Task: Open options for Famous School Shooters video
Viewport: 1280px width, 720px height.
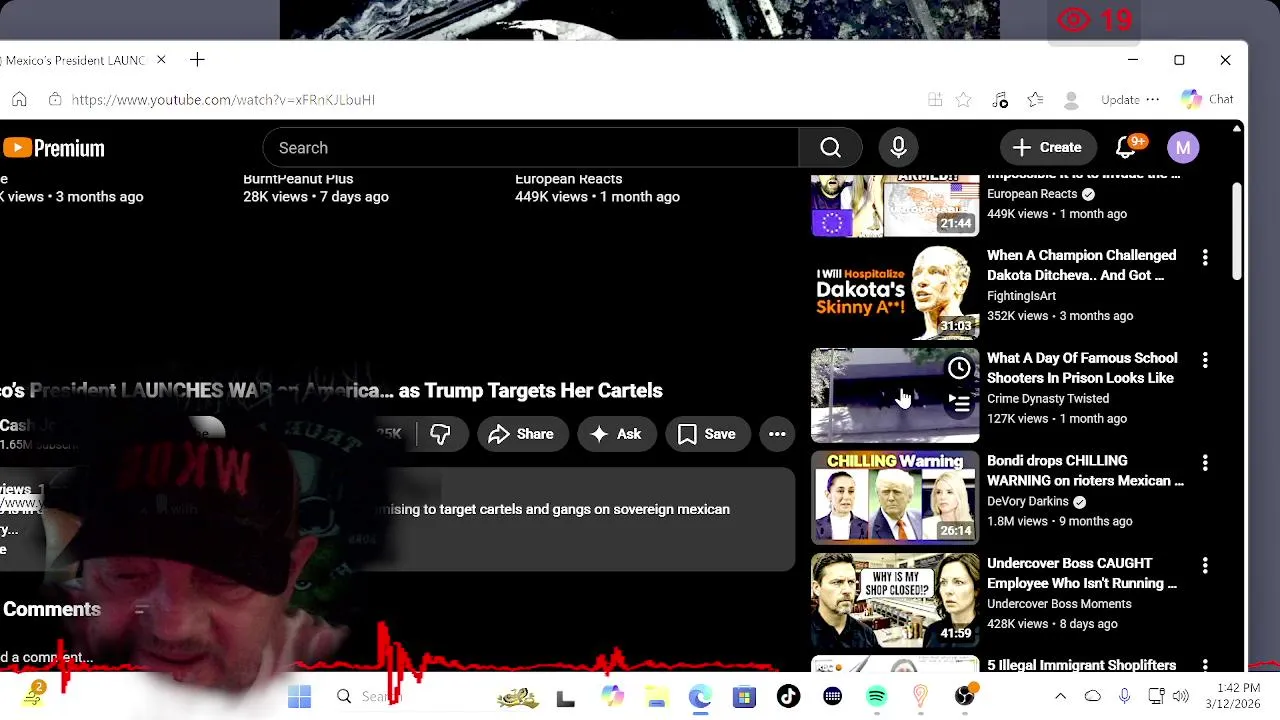Action: (x=1205, y=359)
